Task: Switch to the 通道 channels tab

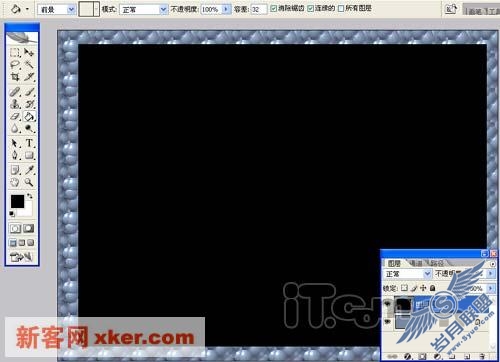Action: pos(416,263)
